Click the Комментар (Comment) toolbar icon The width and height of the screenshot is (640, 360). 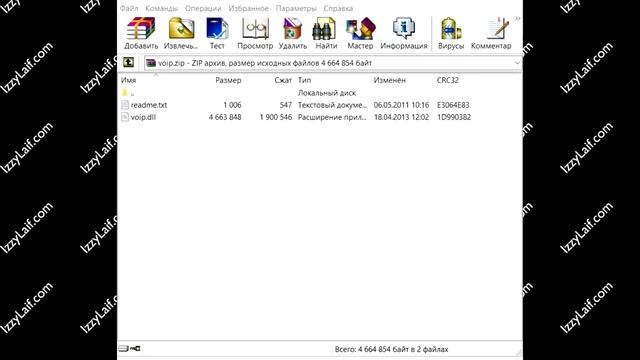[497, 29]
